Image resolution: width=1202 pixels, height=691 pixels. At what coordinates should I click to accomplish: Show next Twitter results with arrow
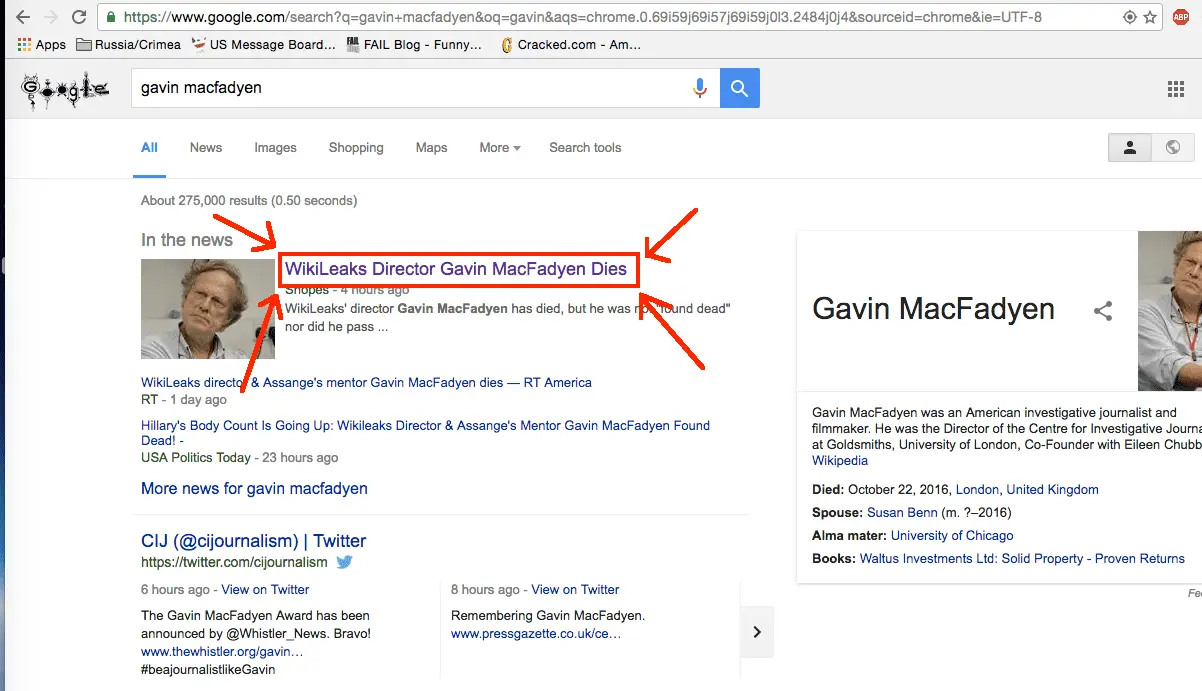coord(757,632)
